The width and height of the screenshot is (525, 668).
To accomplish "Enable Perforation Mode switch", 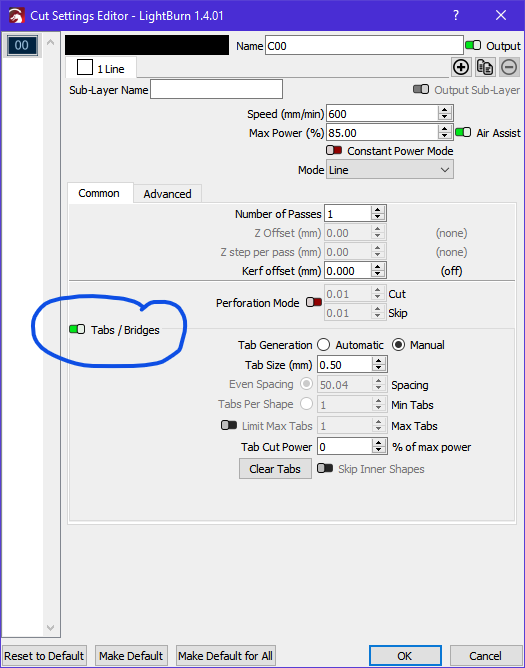I will 314,302.
